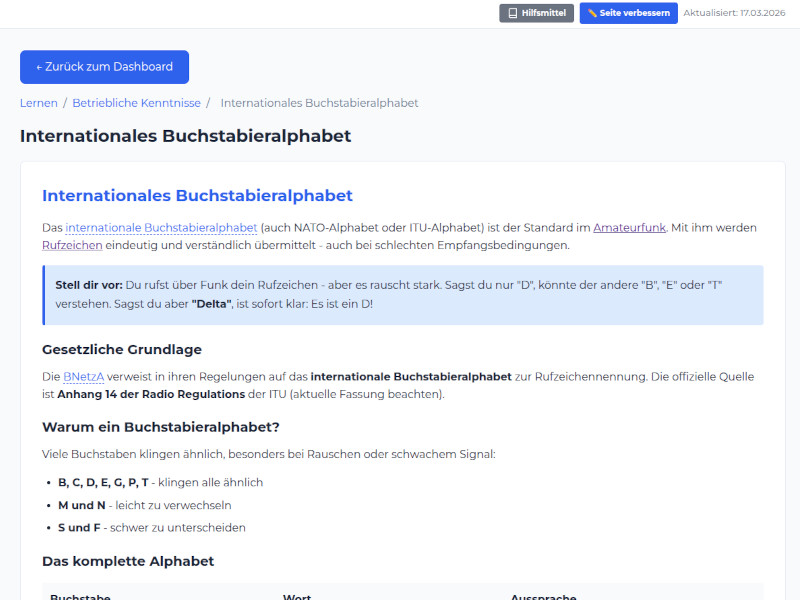800x600 pixels.
Task: Open the Lernen breadcrumb link
Action: [38, 102]
